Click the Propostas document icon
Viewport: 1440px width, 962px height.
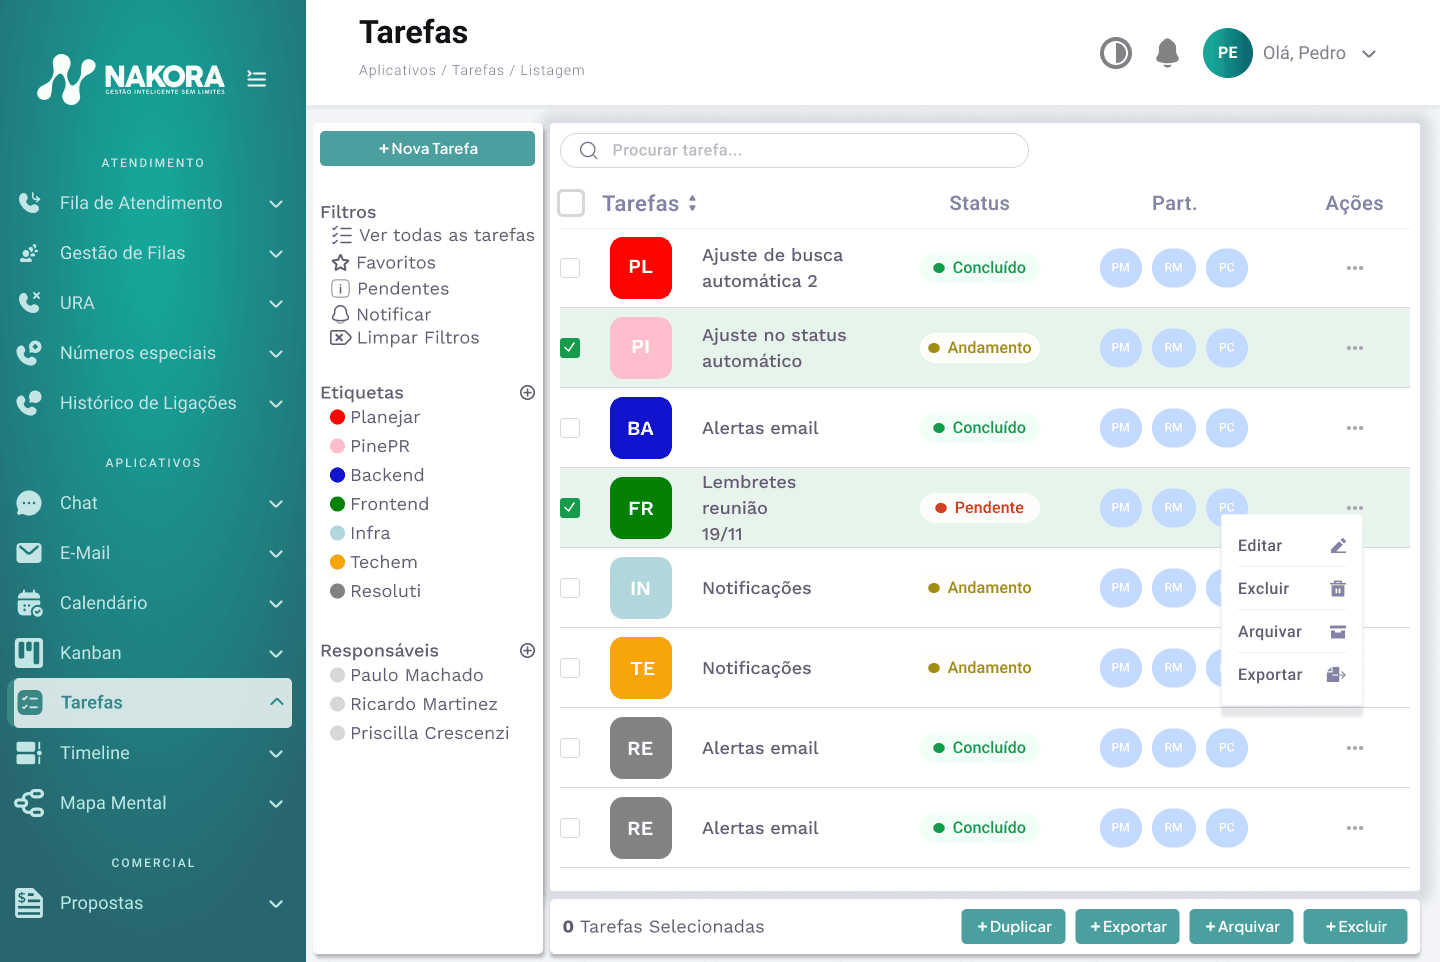[29, 903]
